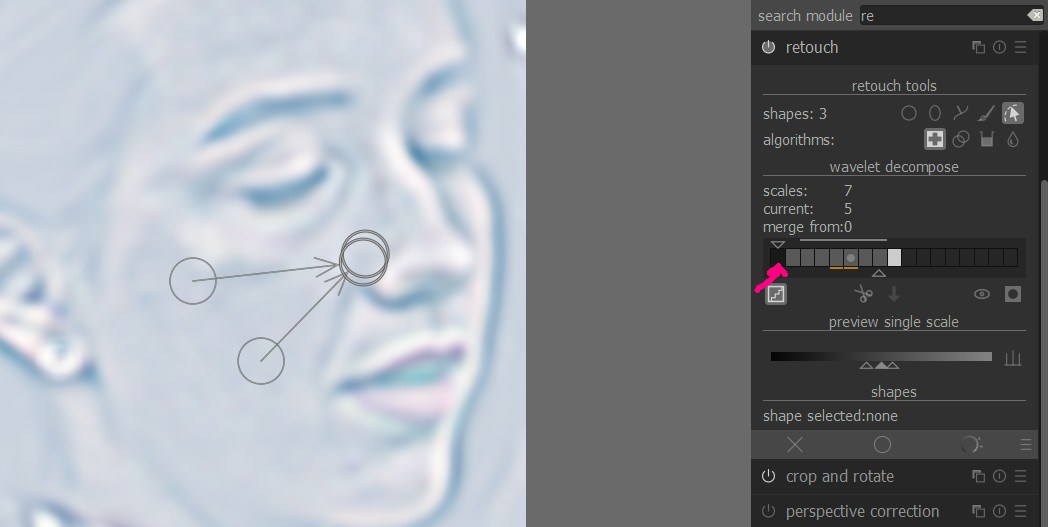Open crop and rotate presets menu
This screenshot has height=527, width=1048.
click(1020, 476)
